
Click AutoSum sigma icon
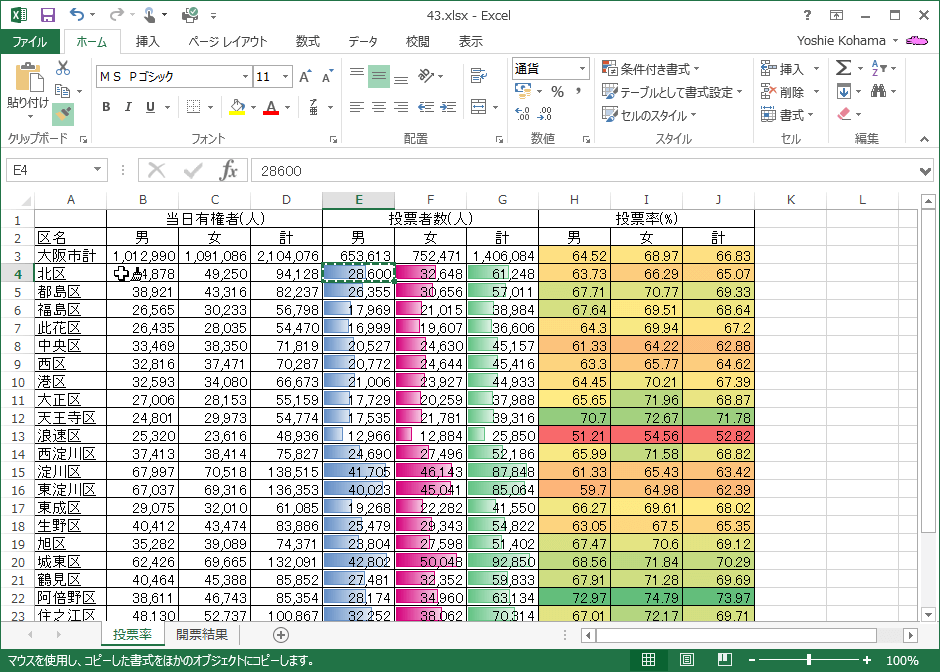843,68
